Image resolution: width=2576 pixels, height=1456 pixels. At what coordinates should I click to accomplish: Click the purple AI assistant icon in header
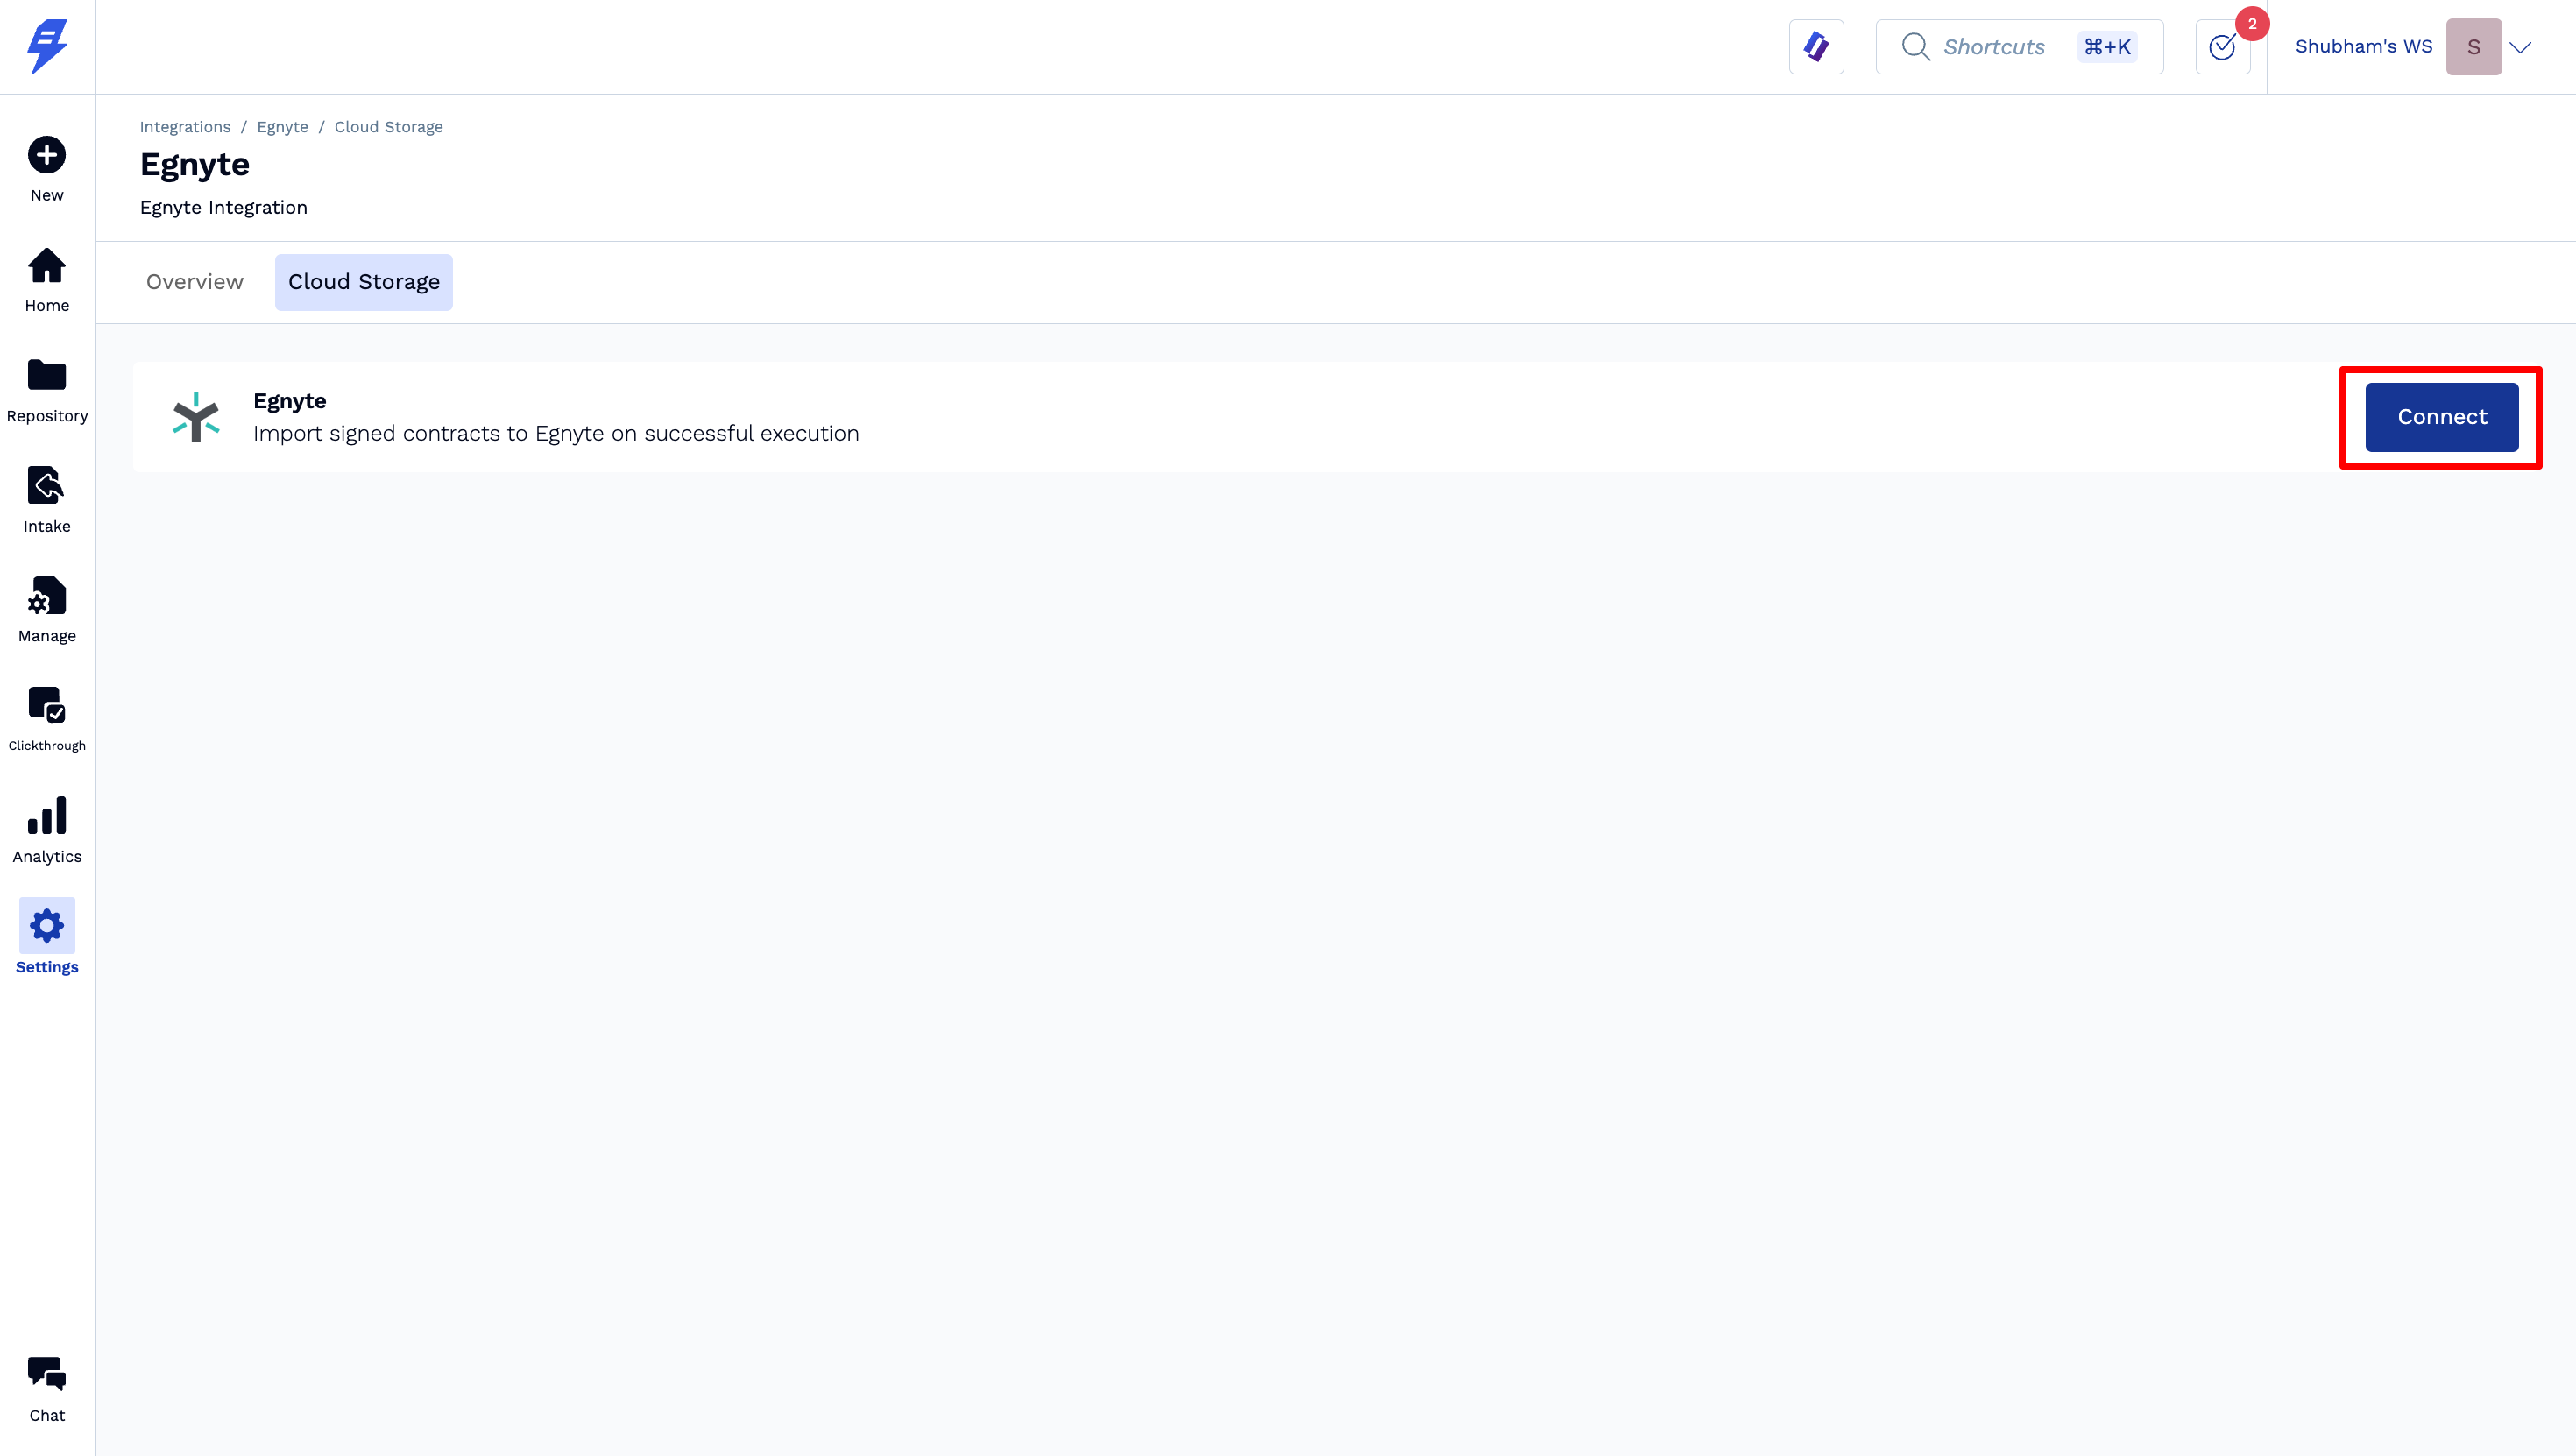pyautogui.click(x=1816, y=47)
